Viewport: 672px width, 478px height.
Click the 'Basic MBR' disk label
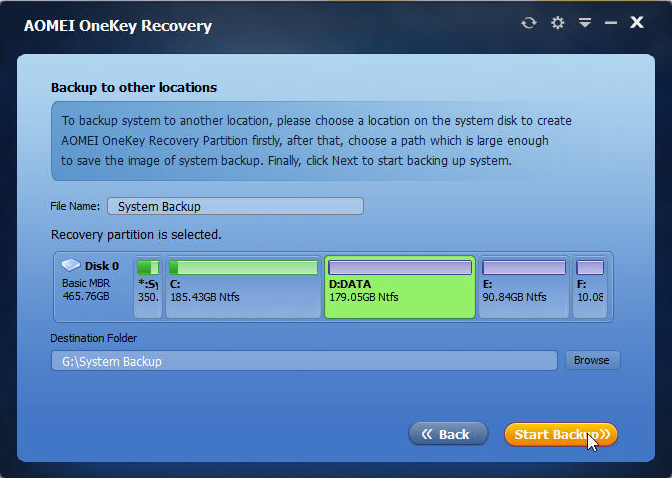86,283
